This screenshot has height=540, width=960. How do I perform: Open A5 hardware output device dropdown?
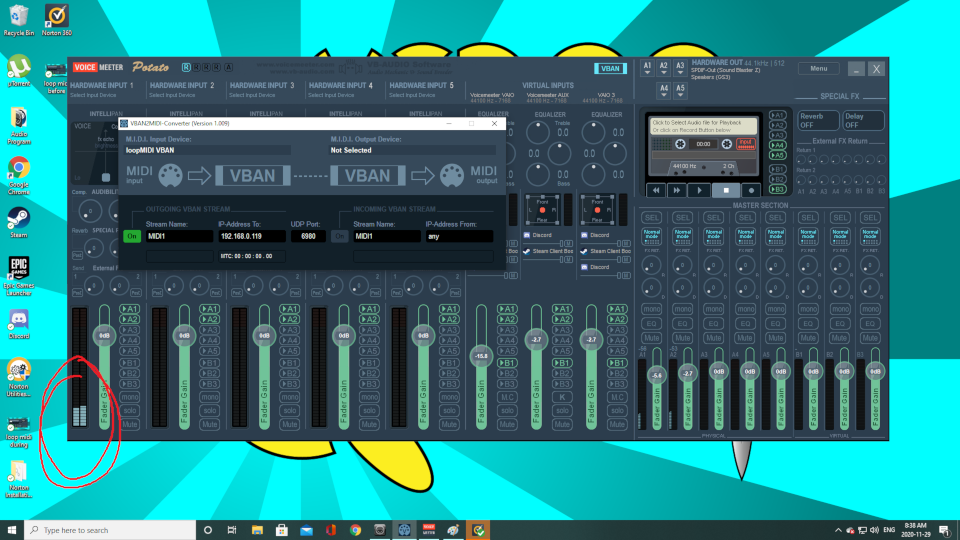click(680, 91)
